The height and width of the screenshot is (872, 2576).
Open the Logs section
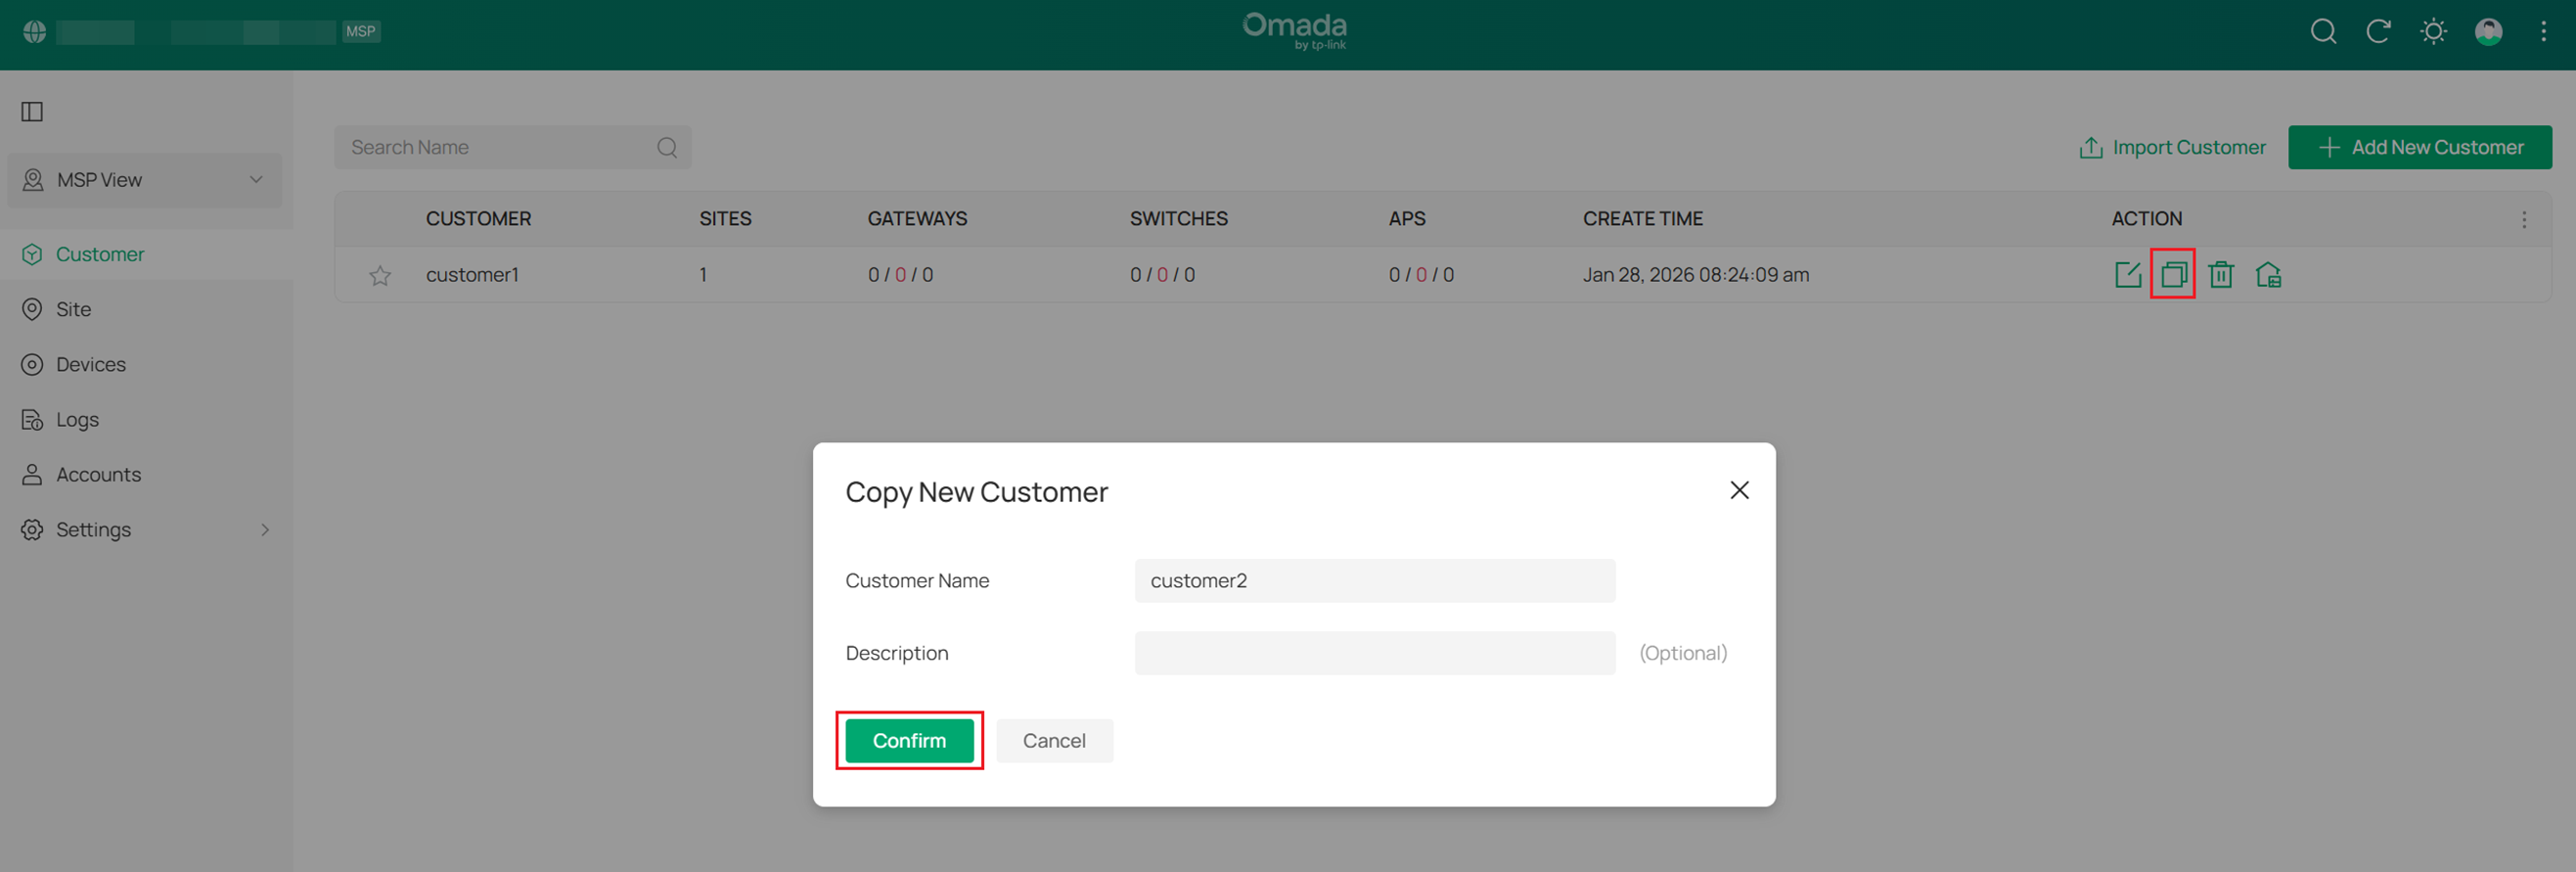pos(77,419)
